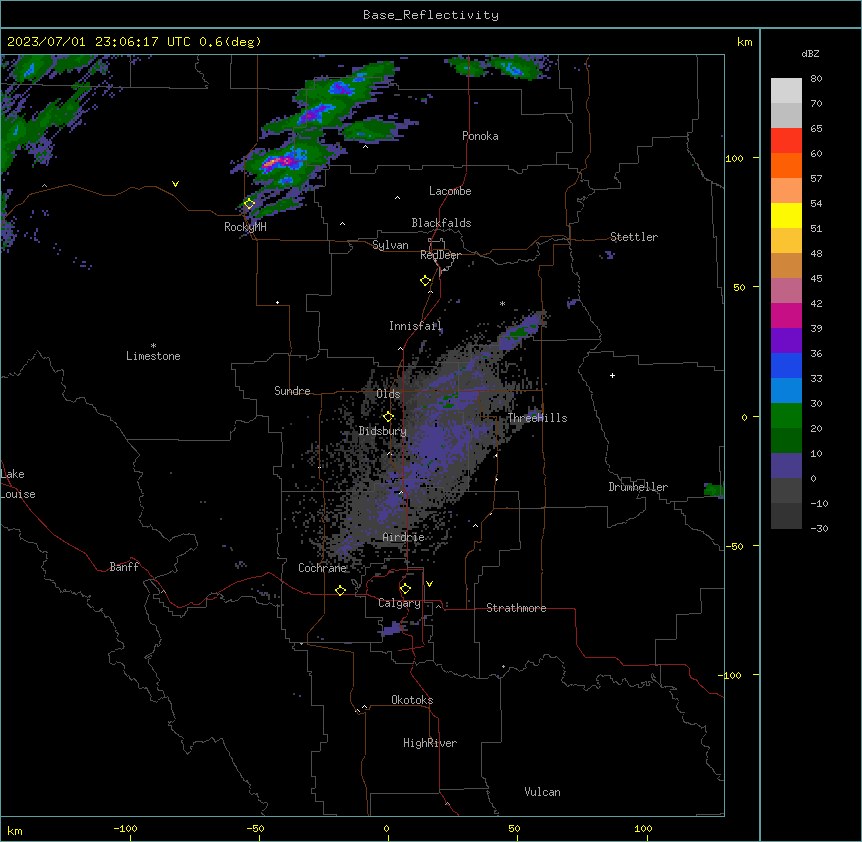
Task: Pick the bright yellow swatch in dBZ legend
Action: 786,215
